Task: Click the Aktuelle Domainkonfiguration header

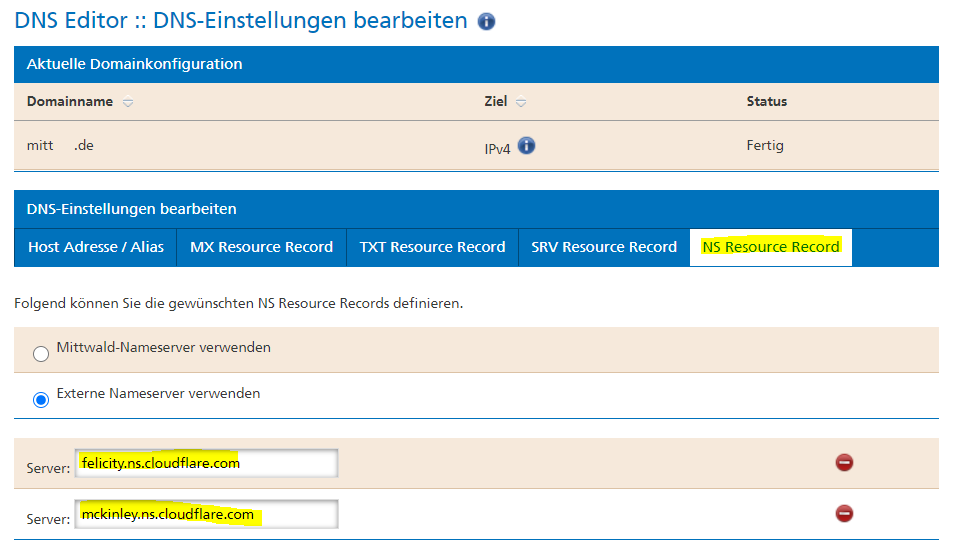Action: tap(476, 64)
